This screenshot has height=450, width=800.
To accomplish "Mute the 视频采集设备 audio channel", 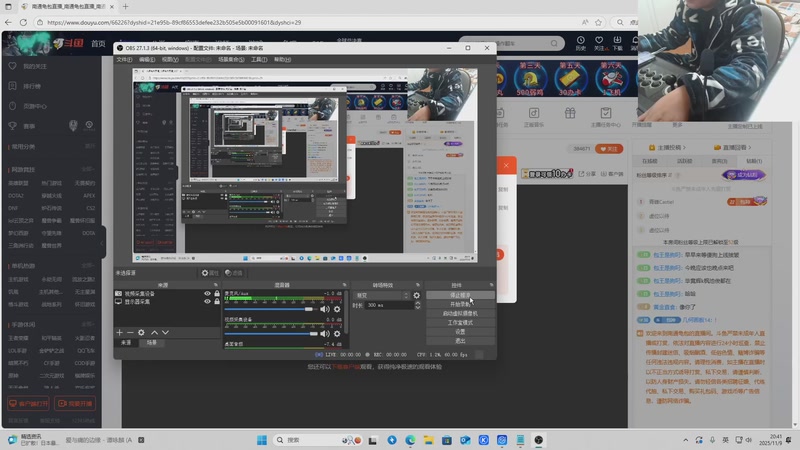I will pos(324,334).
